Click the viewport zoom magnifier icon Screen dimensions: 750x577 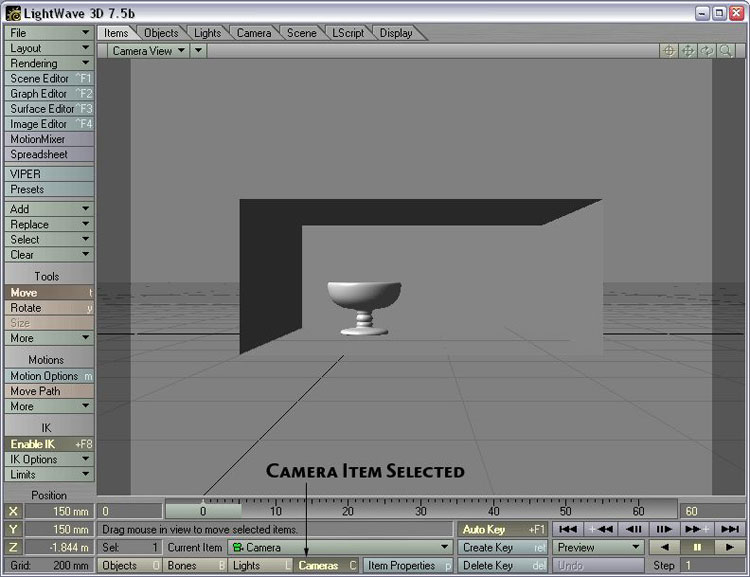coord(725,51)
